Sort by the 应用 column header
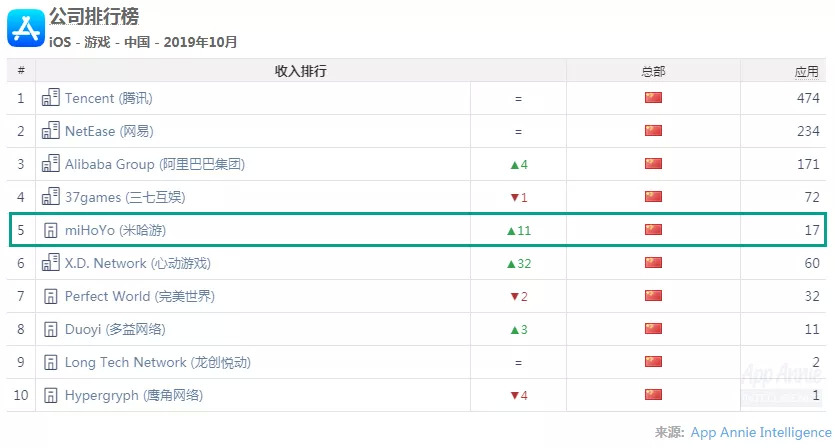Screen dimensions: 835x448 click(x=806, y=71)
